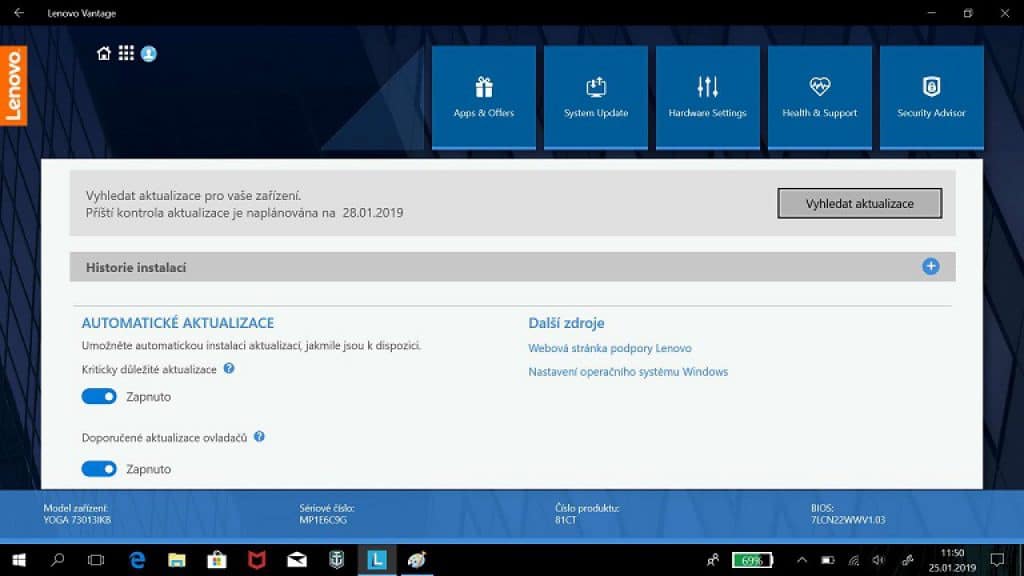The height and width of the screenshot is (576, 1024).
Task: Open the paint-style app on taskbar
Action: coord(417,560)
